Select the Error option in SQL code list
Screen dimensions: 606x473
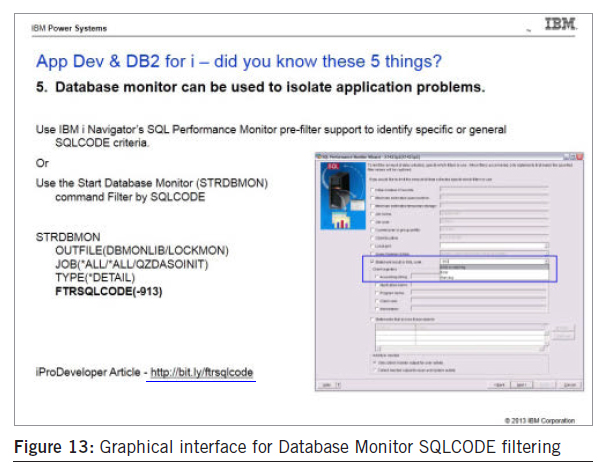494,272
